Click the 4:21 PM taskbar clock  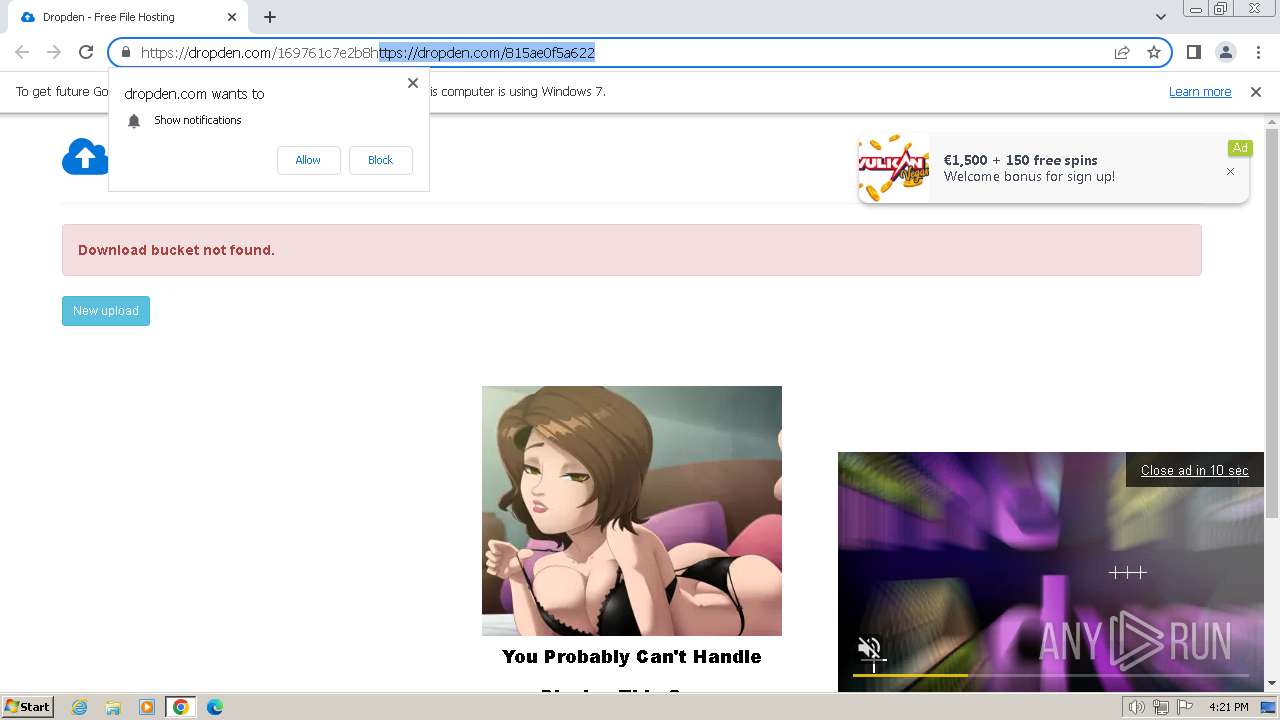click(1228, 707)
